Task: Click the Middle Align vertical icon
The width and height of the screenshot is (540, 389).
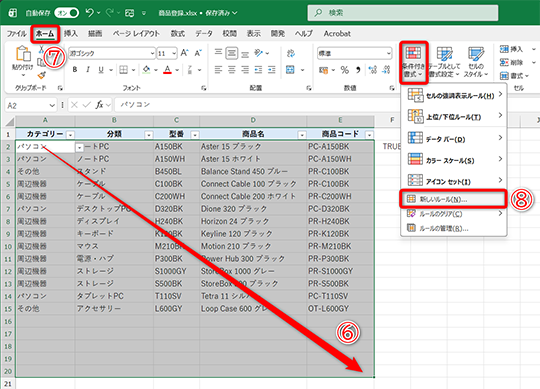Action: coord(231,53)
